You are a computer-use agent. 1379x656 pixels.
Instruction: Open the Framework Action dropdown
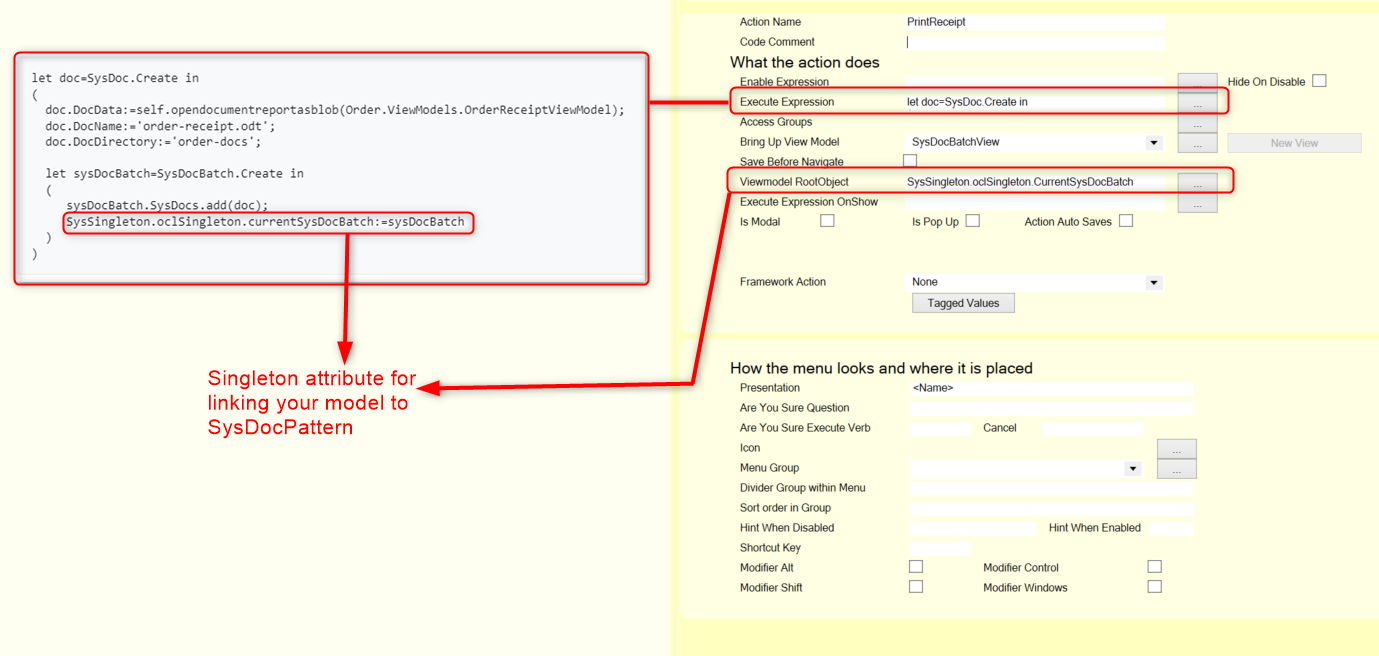coord(1153,283)
